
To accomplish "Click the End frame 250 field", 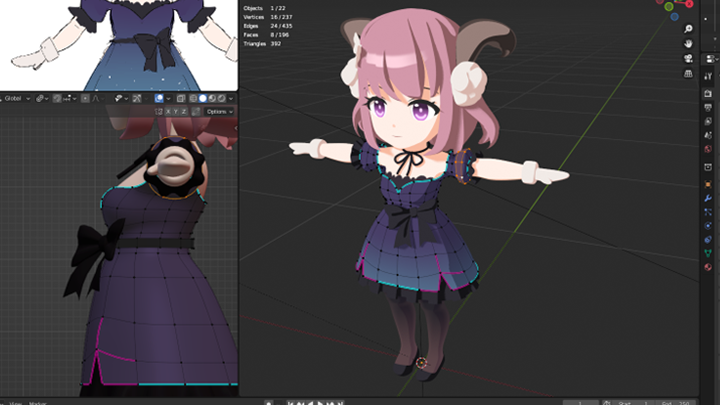I will 675,403.
